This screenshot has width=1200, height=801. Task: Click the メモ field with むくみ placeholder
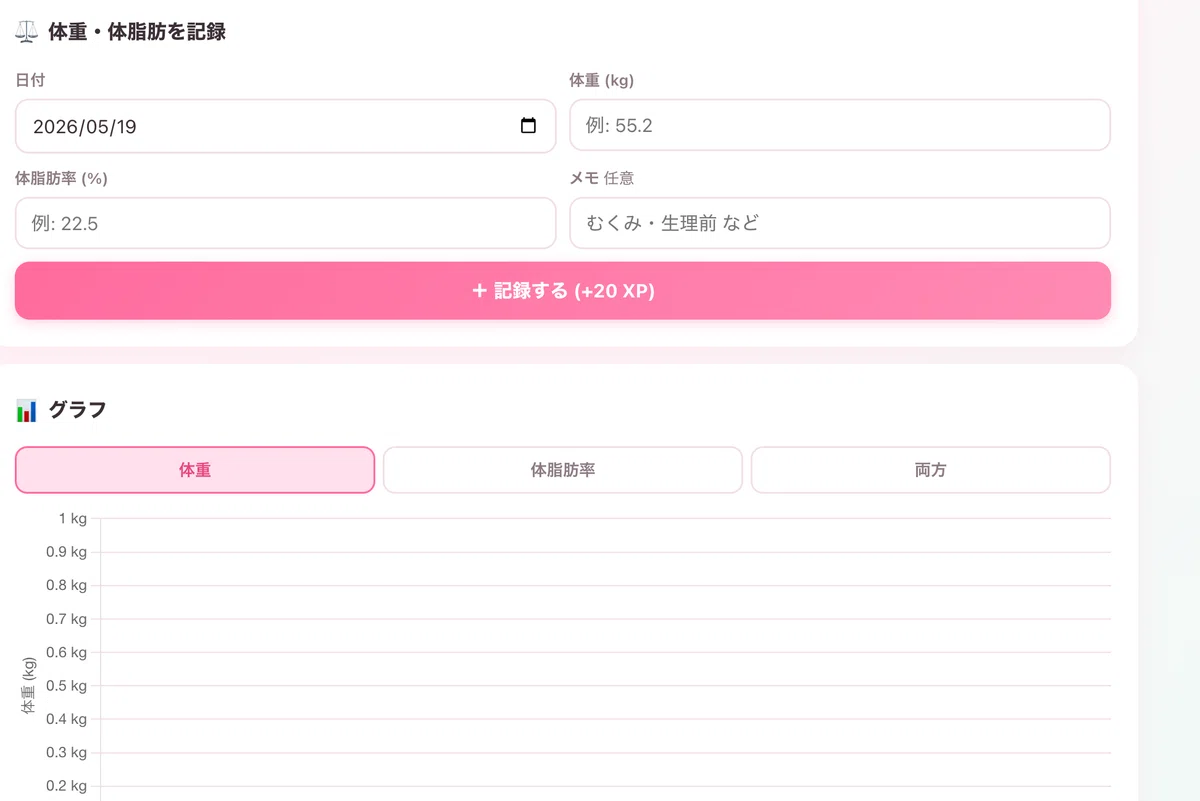840,223
